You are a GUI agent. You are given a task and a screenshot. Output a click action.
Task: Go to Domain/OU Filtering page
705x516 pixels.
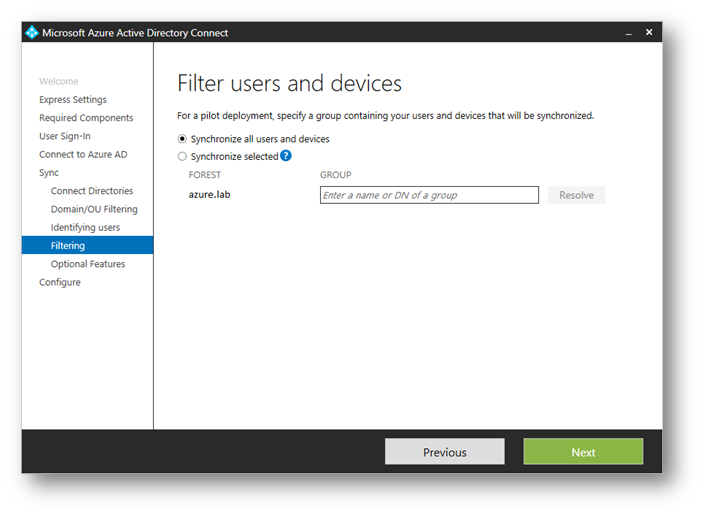94,209
